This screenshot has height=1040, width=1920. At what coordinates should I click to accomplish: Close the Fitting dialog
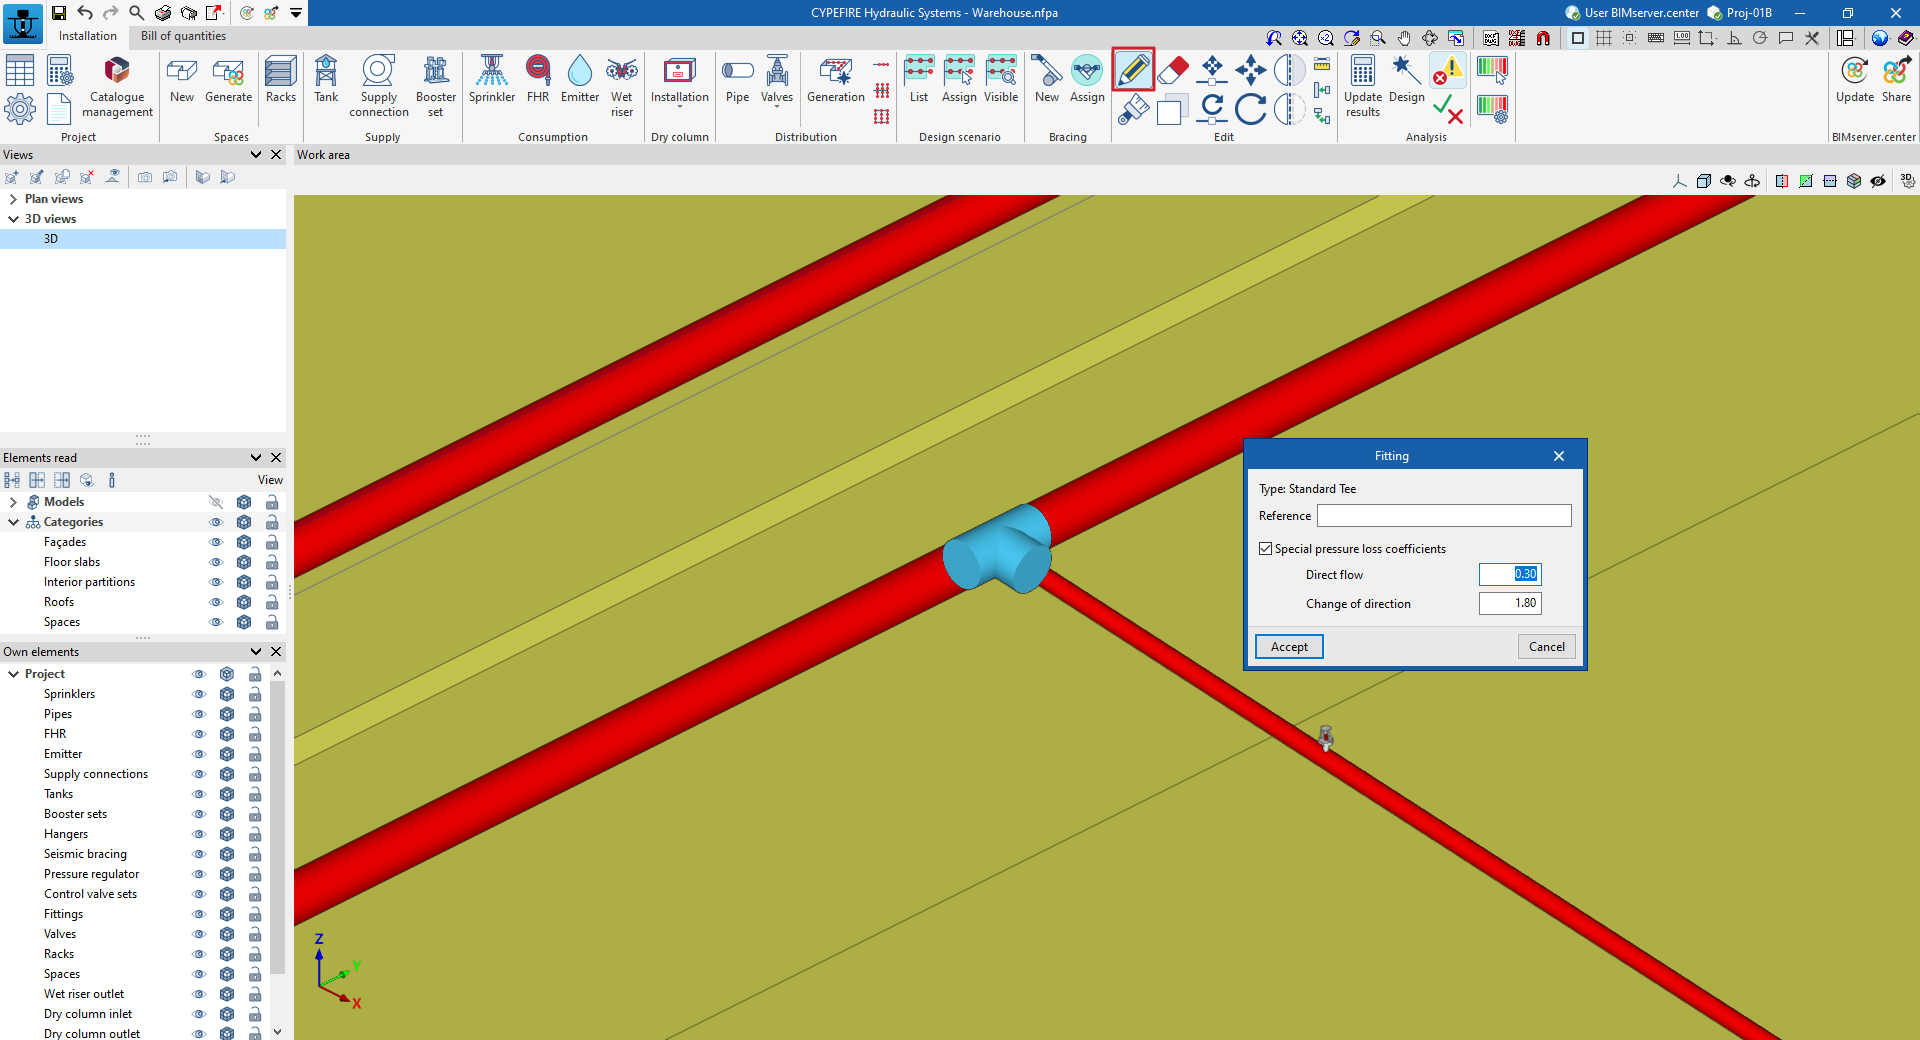pos(1559,456)
